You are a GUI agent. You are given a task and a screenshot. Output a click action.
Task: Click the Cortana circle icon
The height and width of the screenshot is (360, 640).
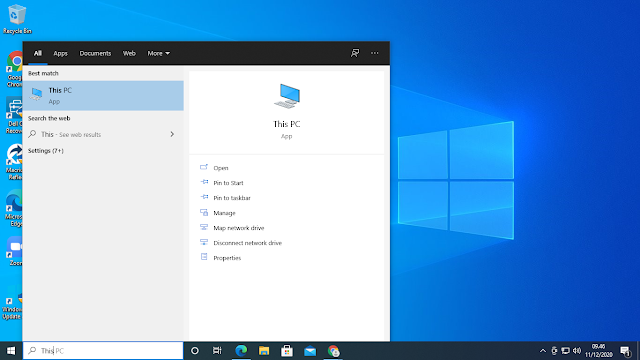(195, 351)
